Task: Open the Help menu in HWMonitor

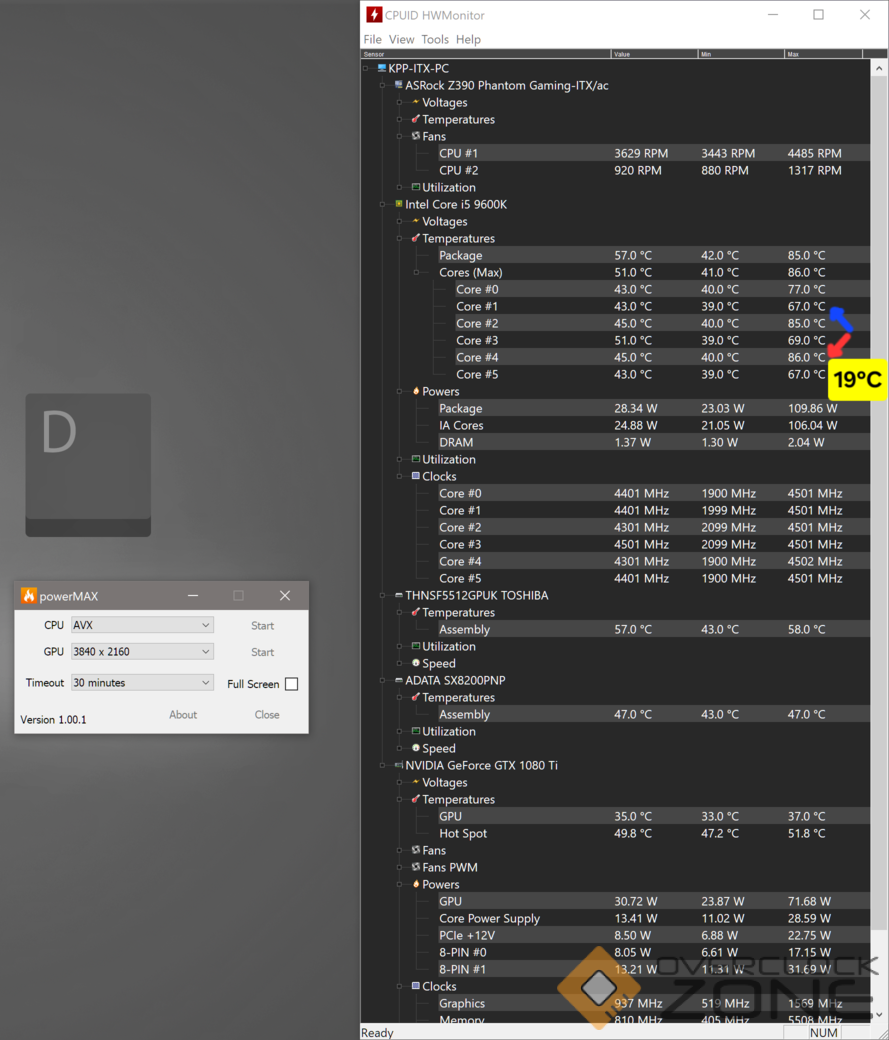Action: (x=468, y=39)
